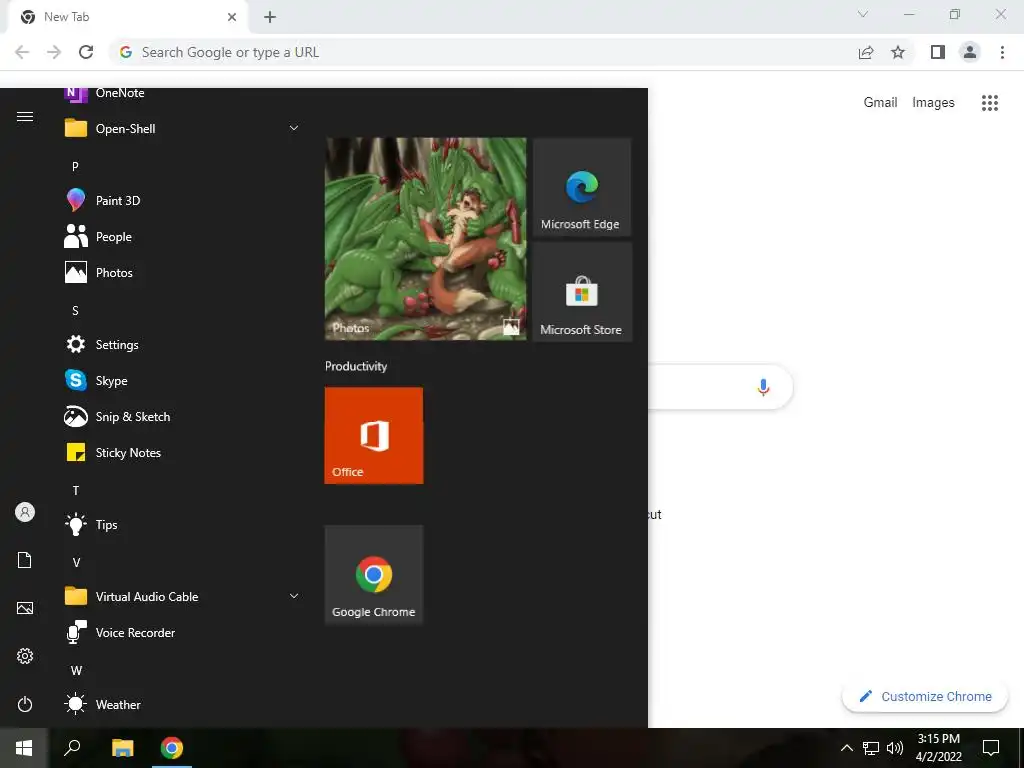Screen dimensions: 1024x768
Task: Open taskbar Search magnifier
Action: tap(72, 748)
